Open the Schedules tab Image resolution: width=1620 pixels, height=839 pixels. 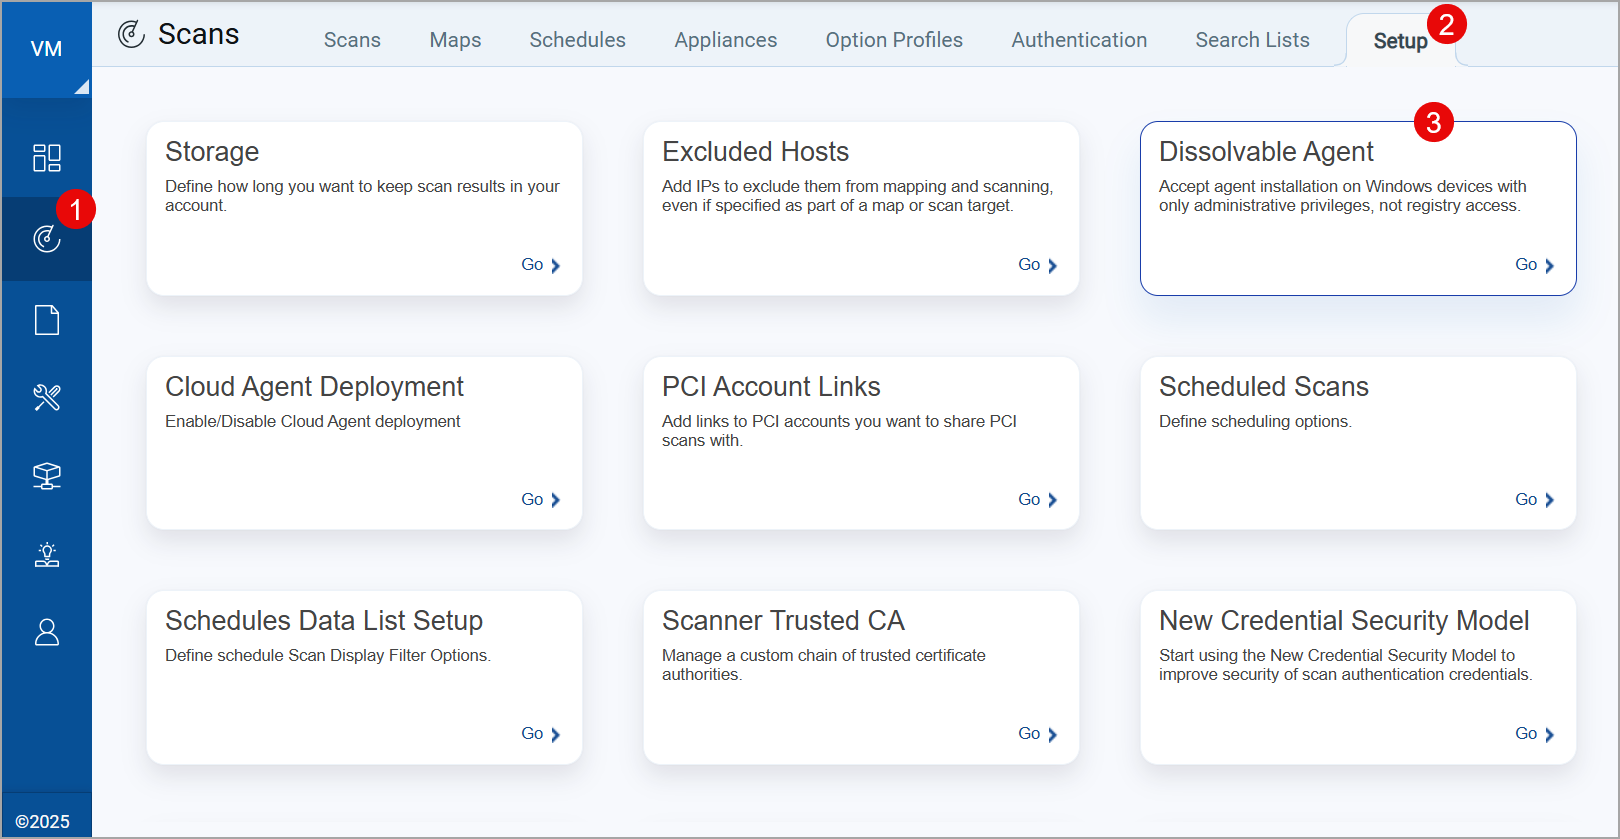577,40
